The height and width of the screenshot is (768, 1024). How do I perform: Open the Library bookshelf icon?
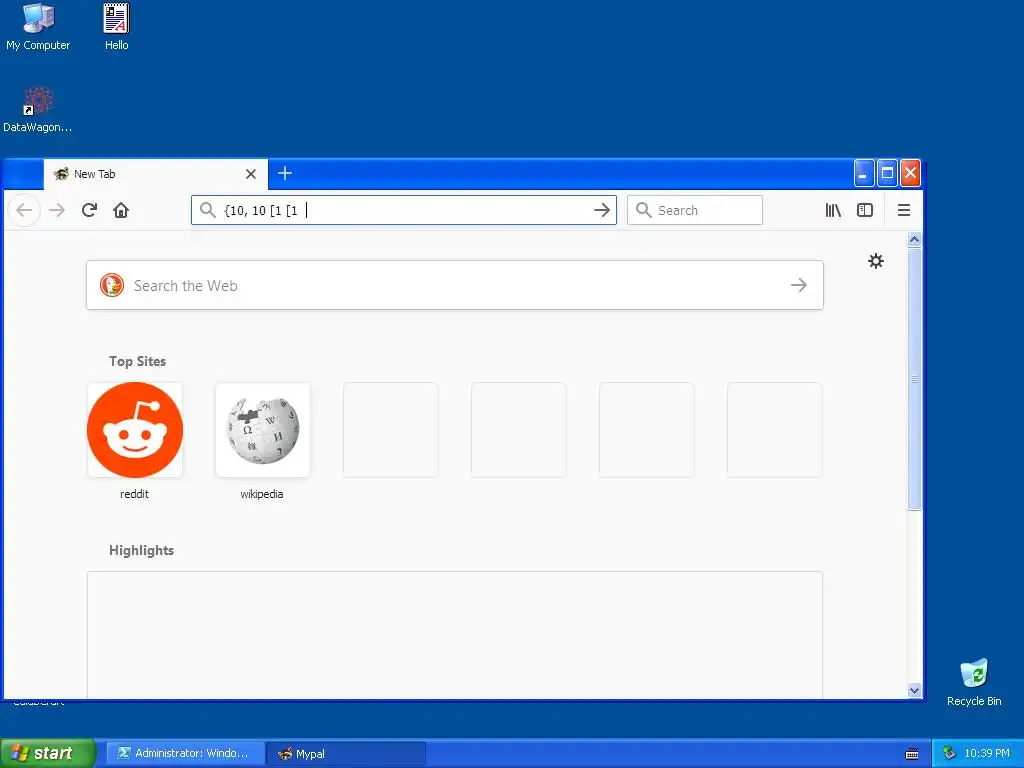pyautogui.click(x=833, y=210)
